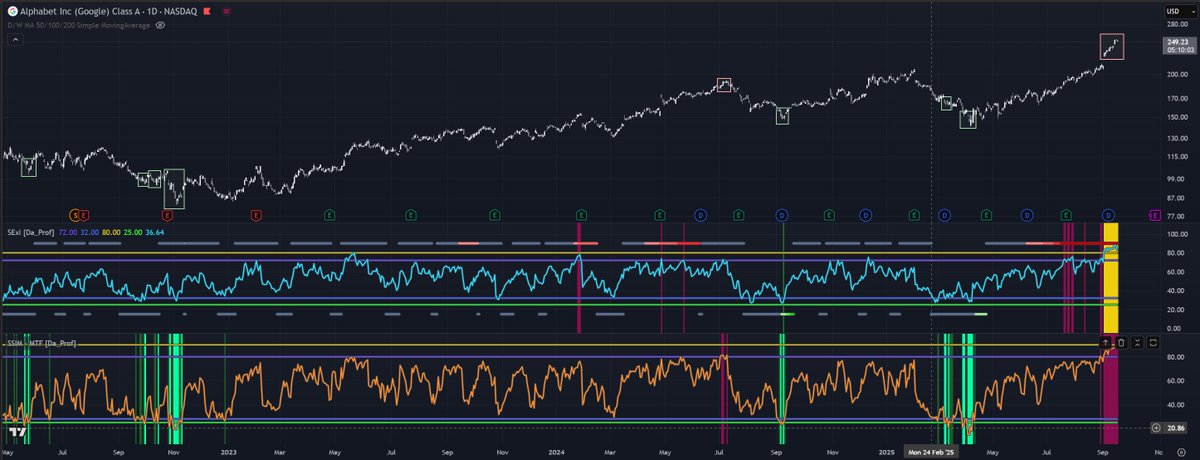Delete the SSIM pane with the trash icon
Screen dimensions: 1200x460
point(1121,342)
